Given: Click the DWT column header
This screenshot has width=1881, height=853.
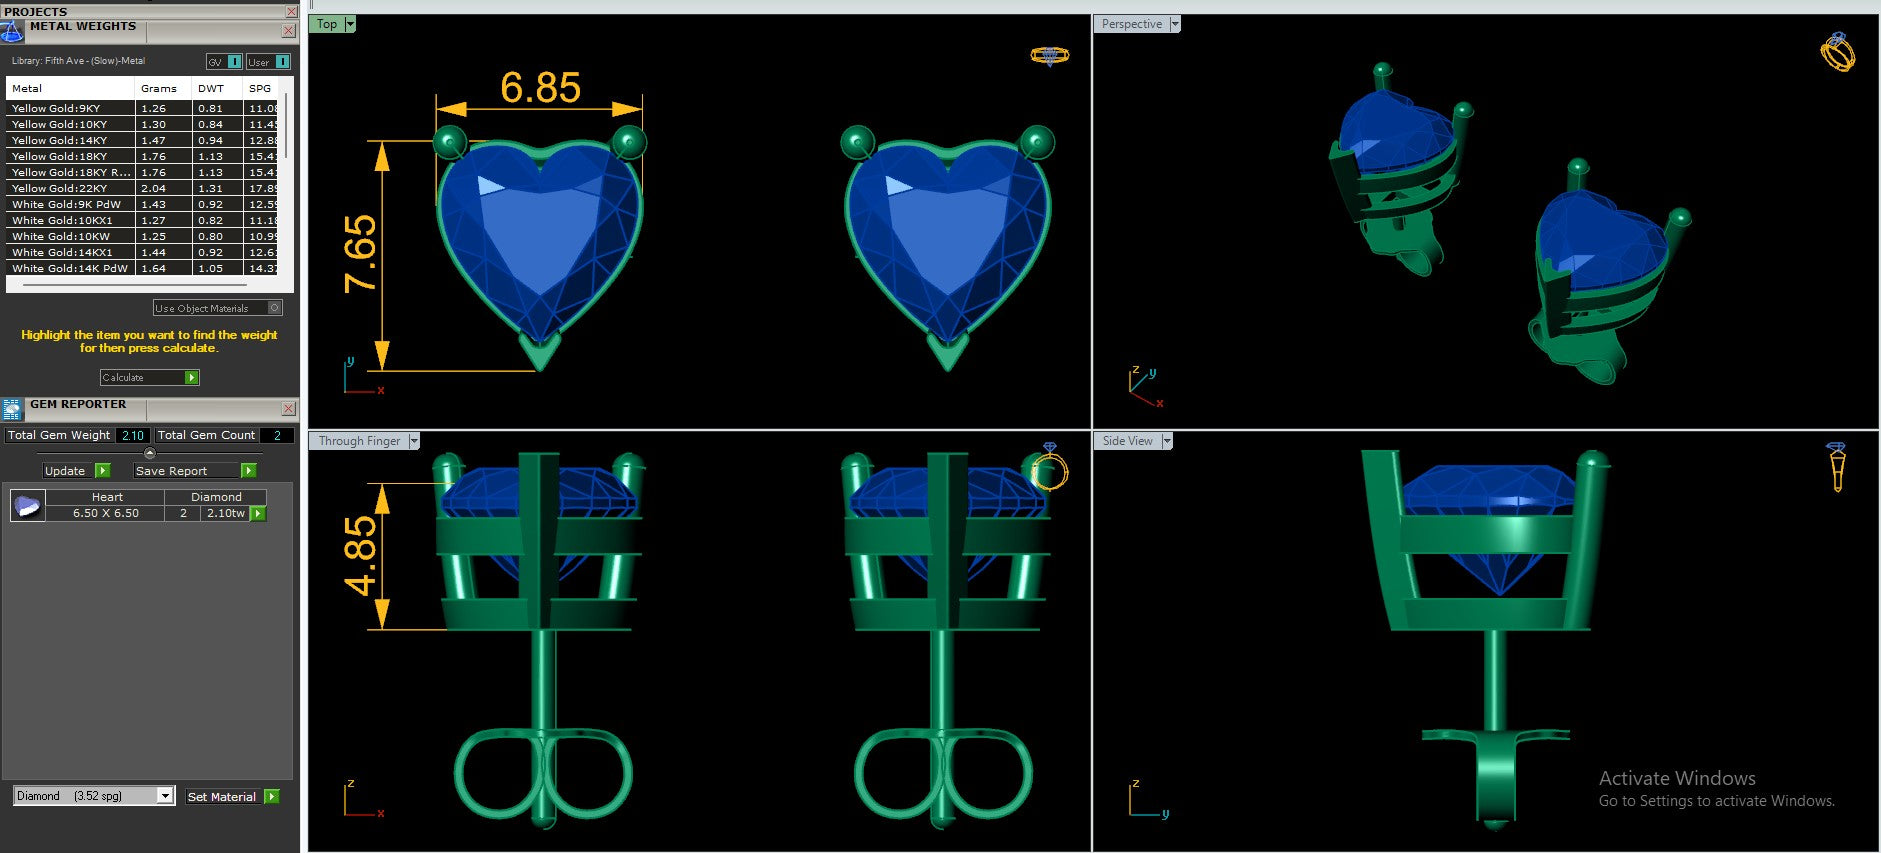Looking at the screenshot, I should point(218,88).
